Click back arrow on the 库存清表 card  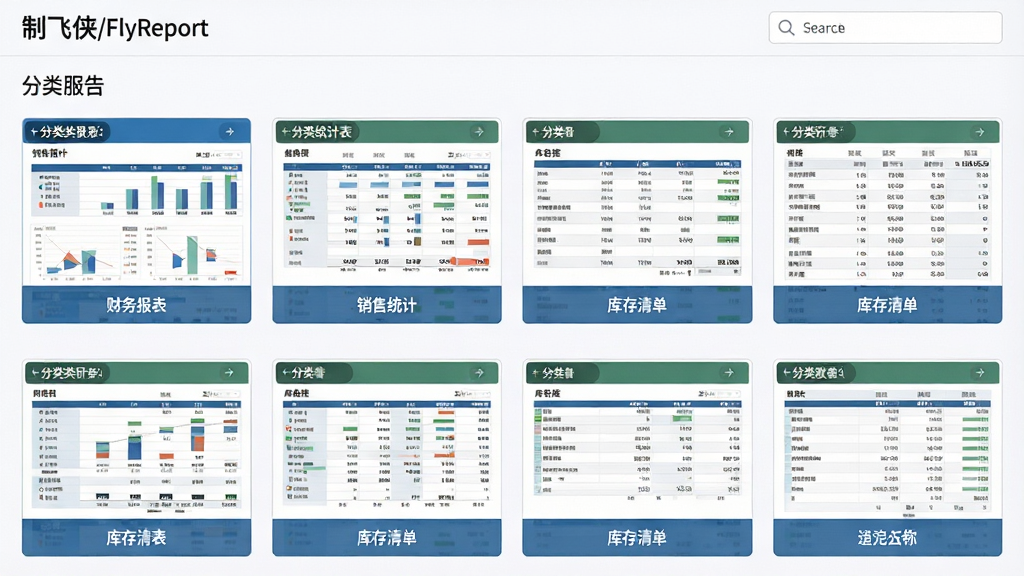point(35,373)
